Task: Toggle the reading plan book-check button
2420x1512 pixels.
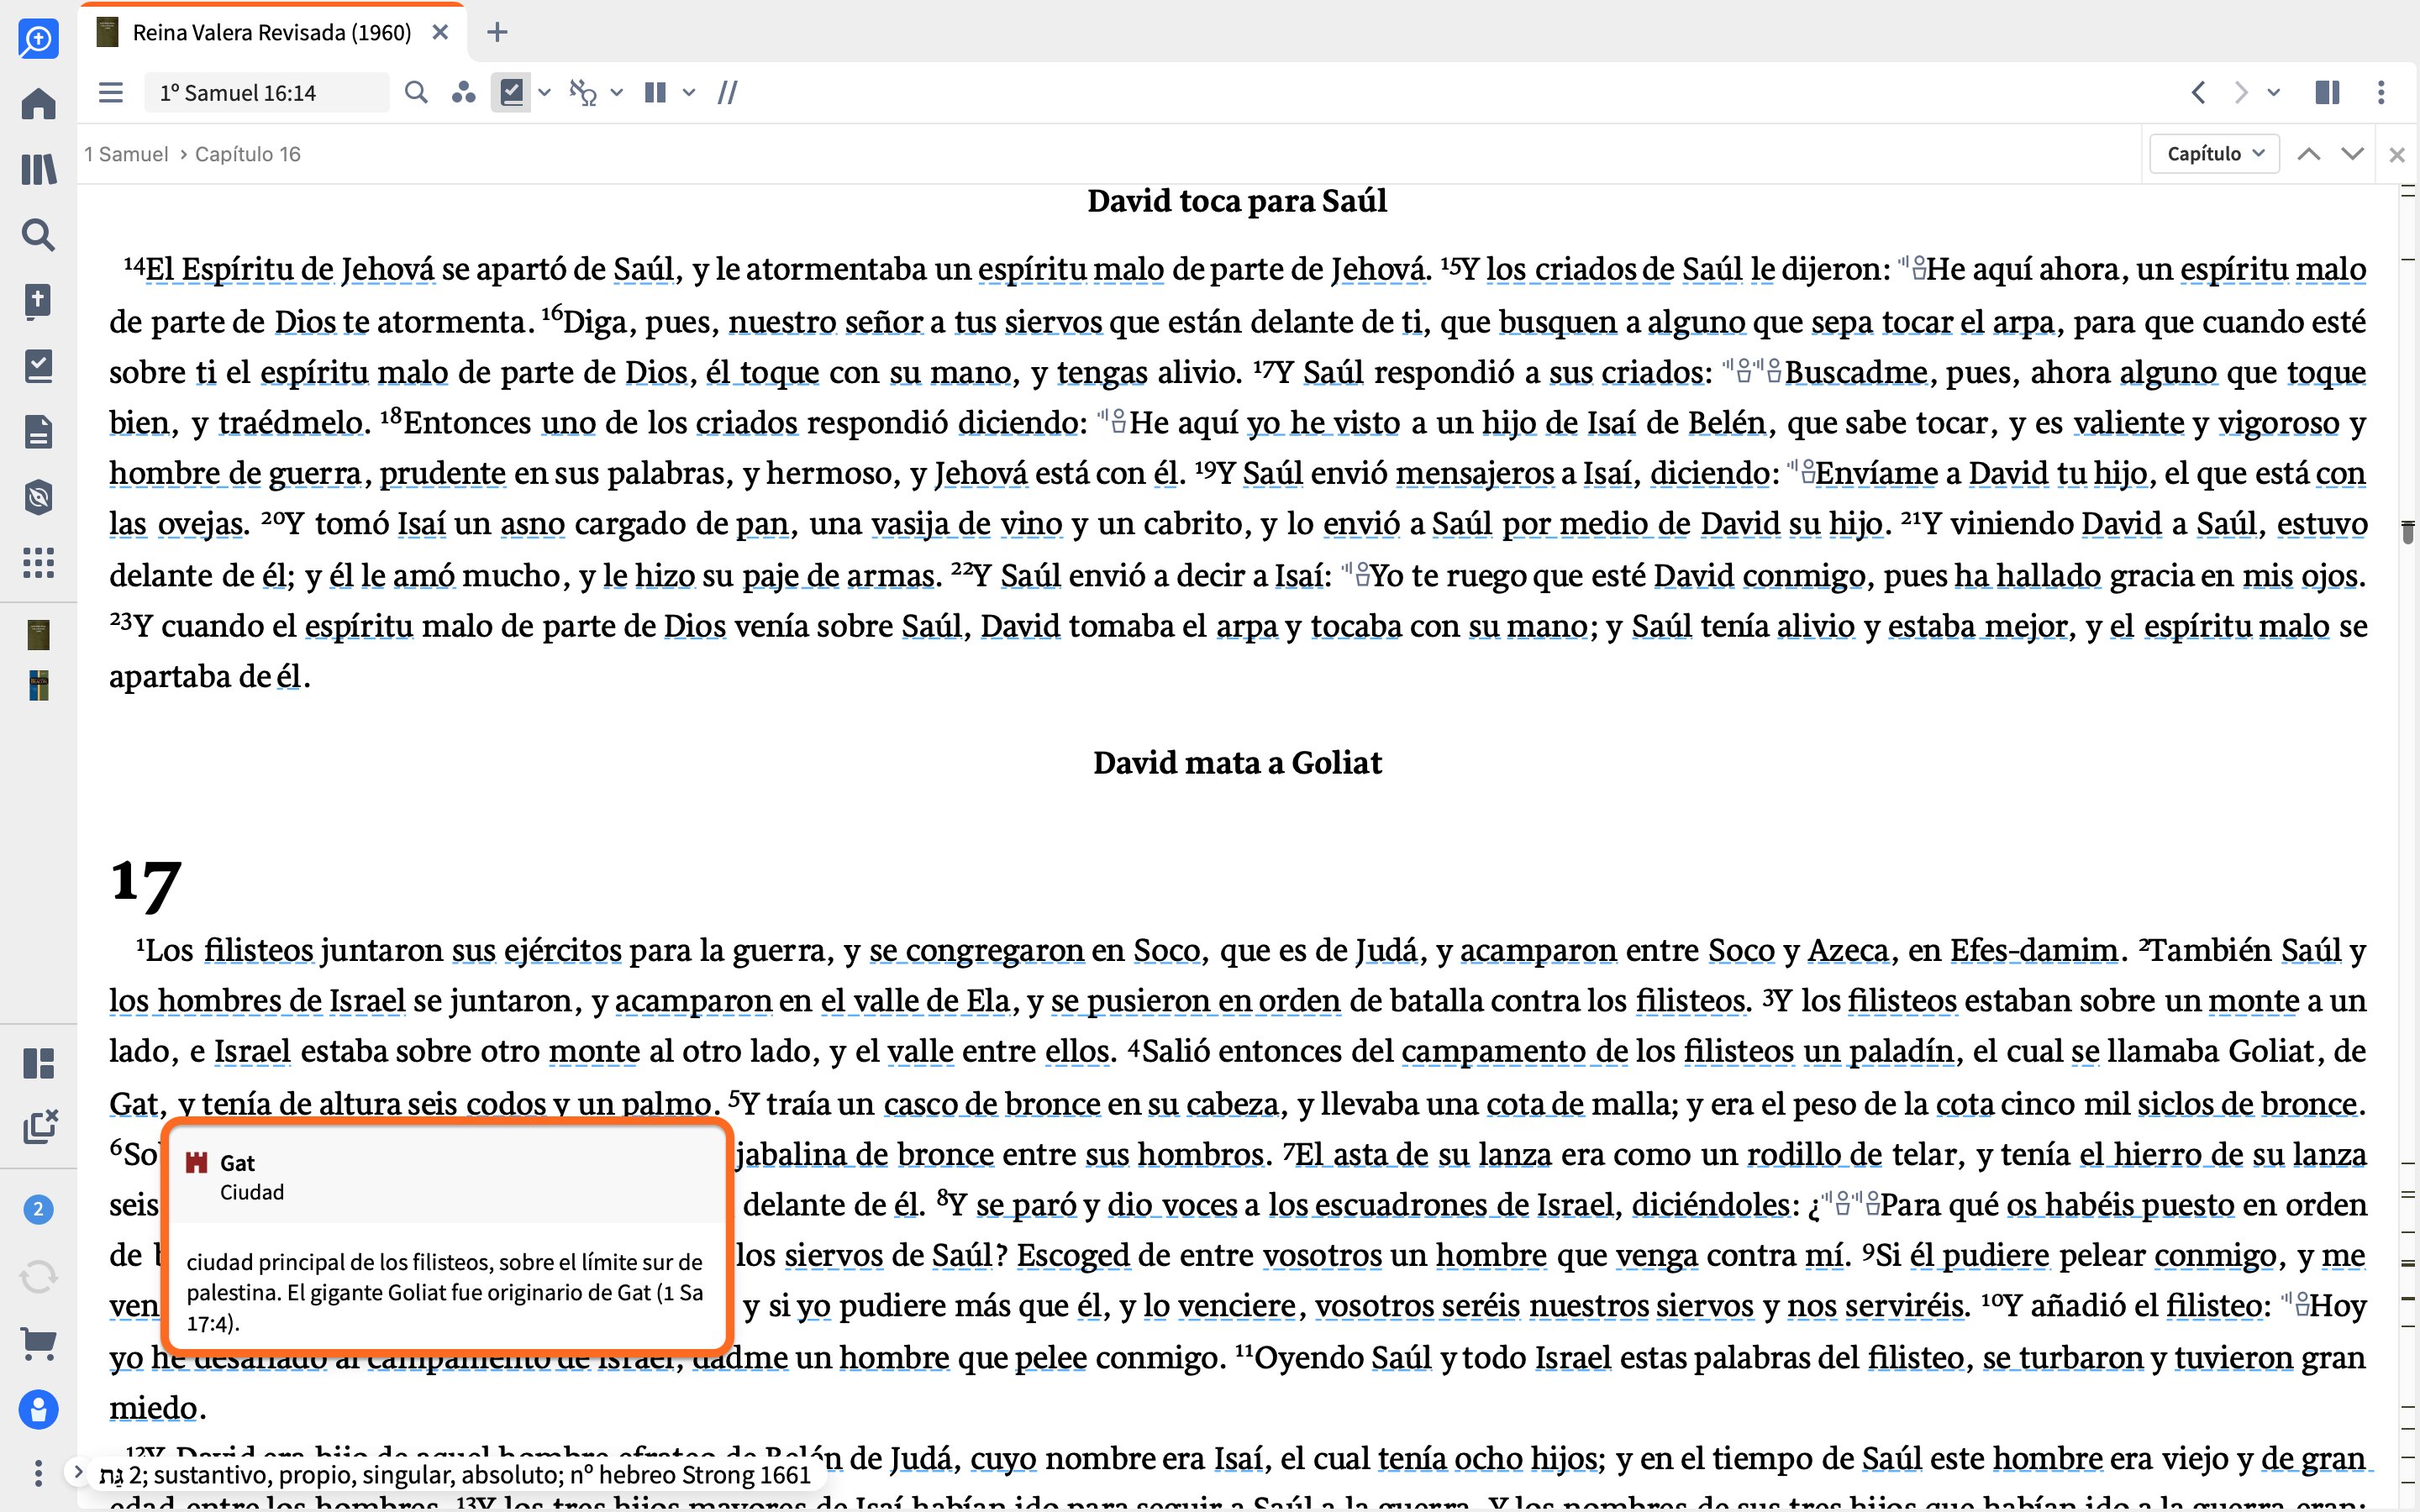Action: tap(511, 93)
